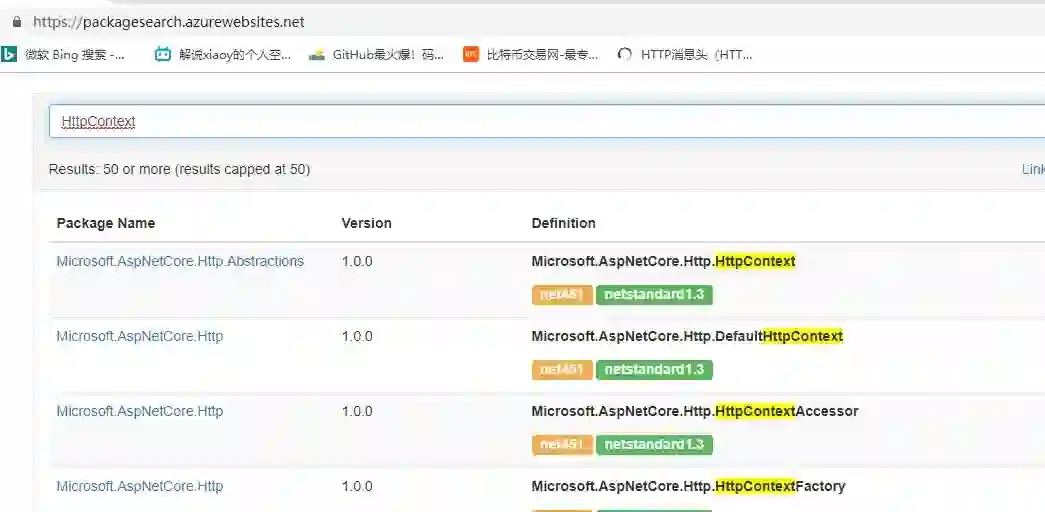Open the Bitcoin trading site bookmark icon
Viewport: 1045px width, 512px height.
click(x=471, y=55)
